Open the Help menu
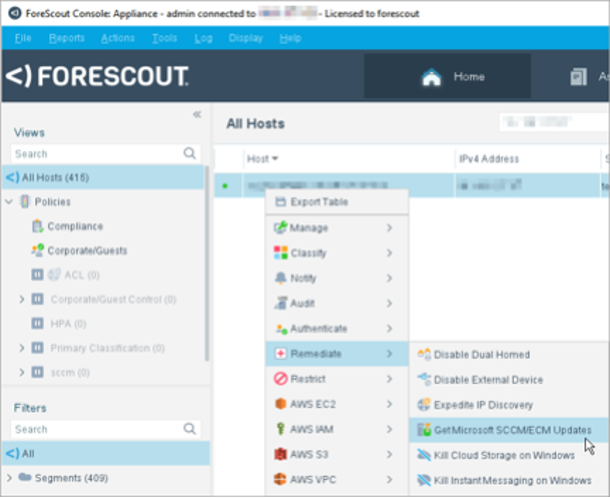This screenshot has width=610, height=498. coord(290,38)
